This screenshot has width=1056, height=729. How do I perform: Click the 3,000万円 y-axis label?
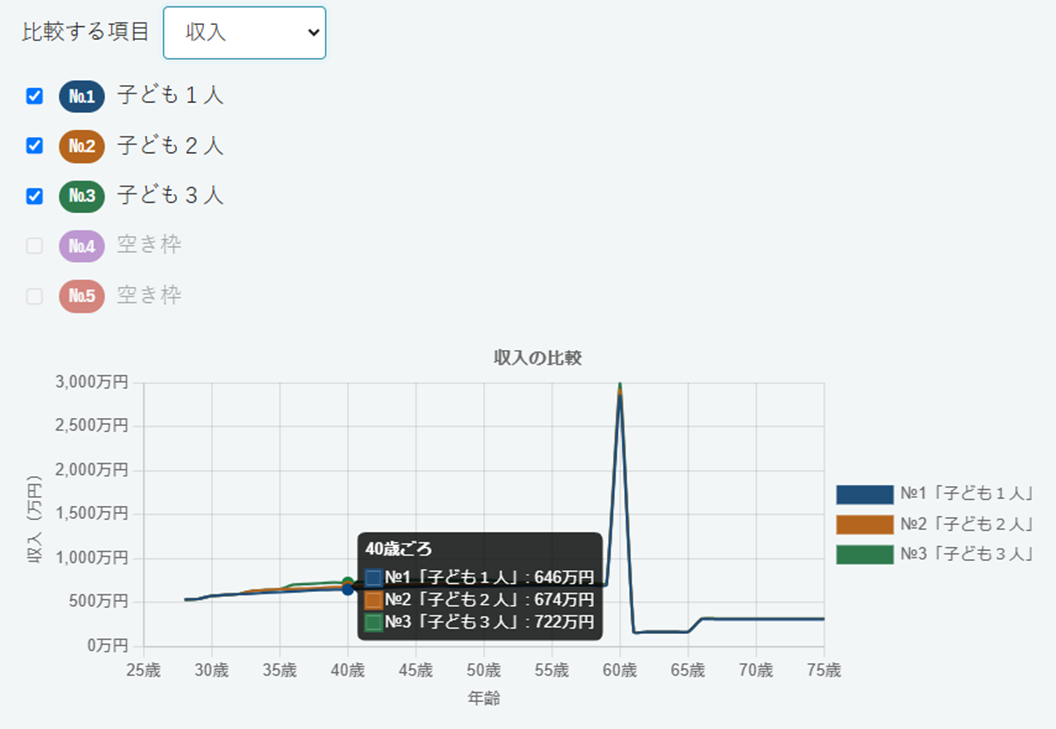(92, 382)
